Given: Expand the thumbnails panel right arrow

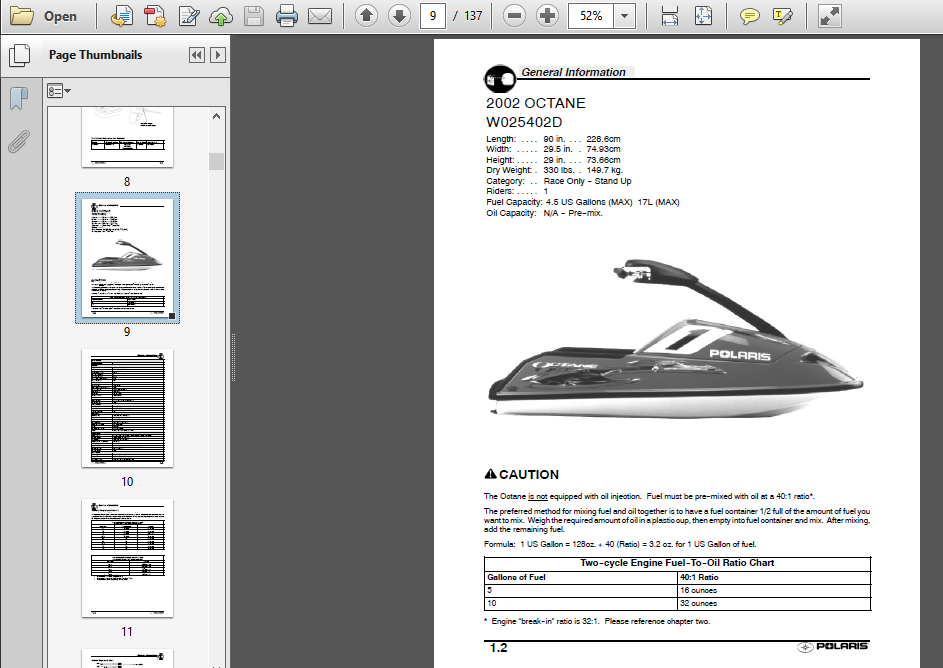Looking at the screenshot, I should 218,55.
